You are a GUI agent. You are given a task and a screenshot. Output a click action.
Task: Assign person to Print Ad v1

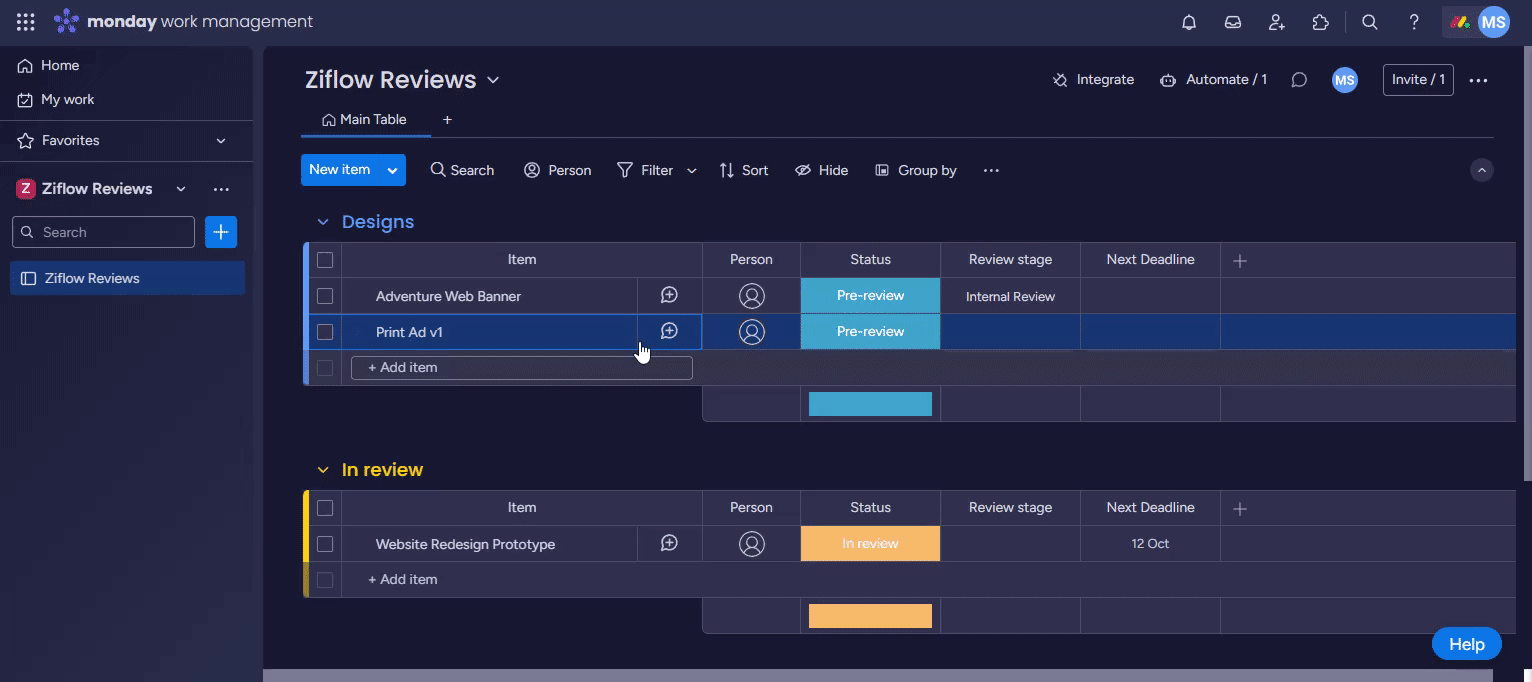751,332
